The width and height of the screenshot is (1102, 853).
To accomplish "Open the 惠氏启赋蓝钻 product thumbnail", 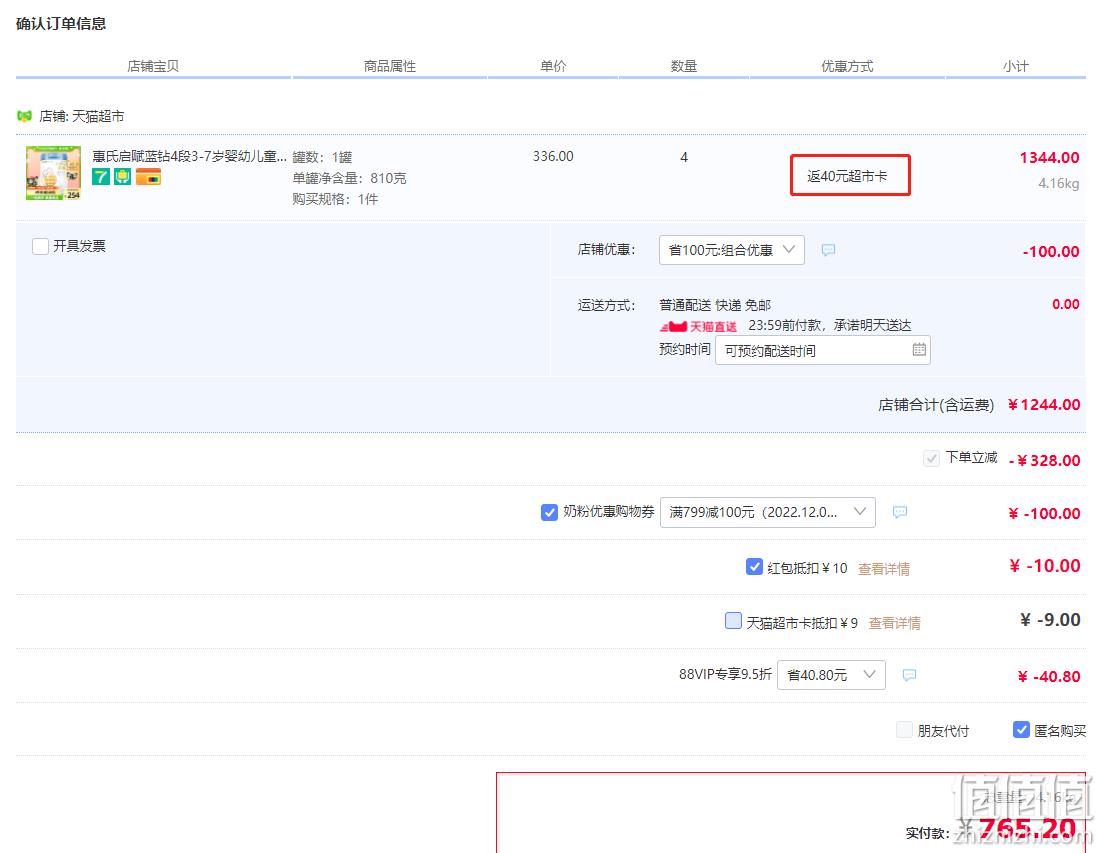I will (x=53, y=173).
